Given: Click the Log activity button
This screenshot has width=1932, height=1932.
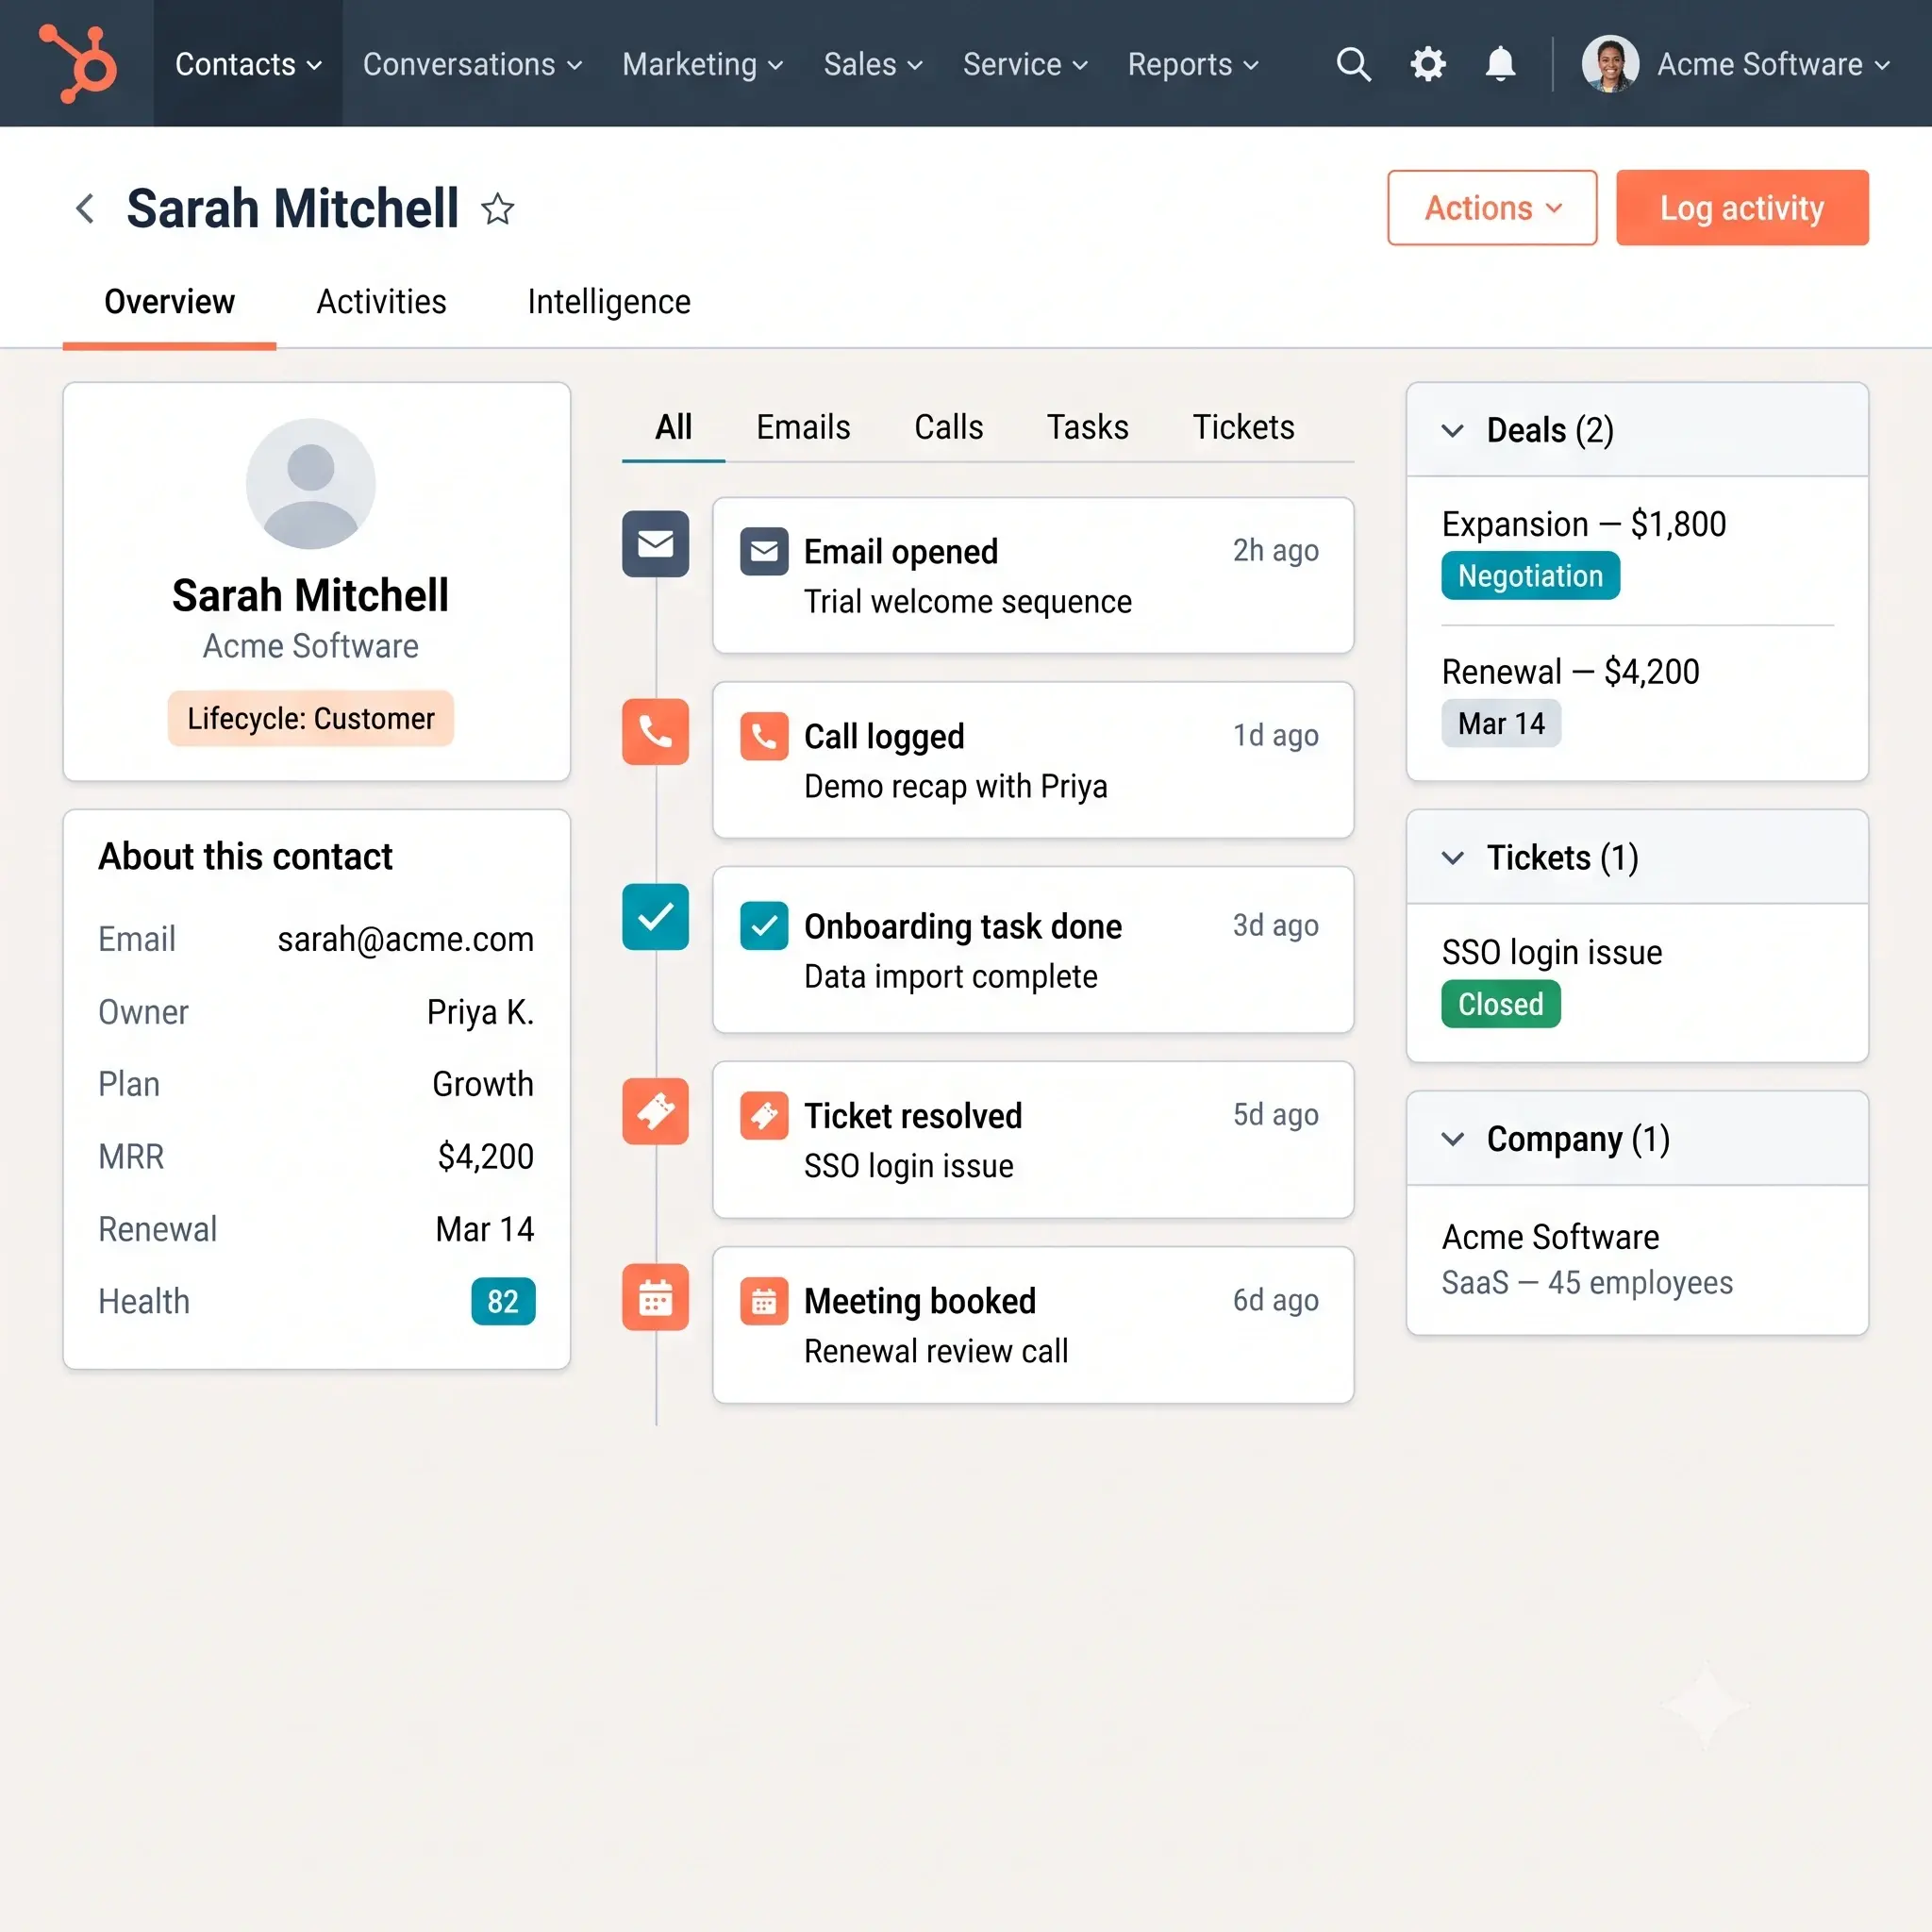Looking at the screenshot, I should coord(1742,208).
